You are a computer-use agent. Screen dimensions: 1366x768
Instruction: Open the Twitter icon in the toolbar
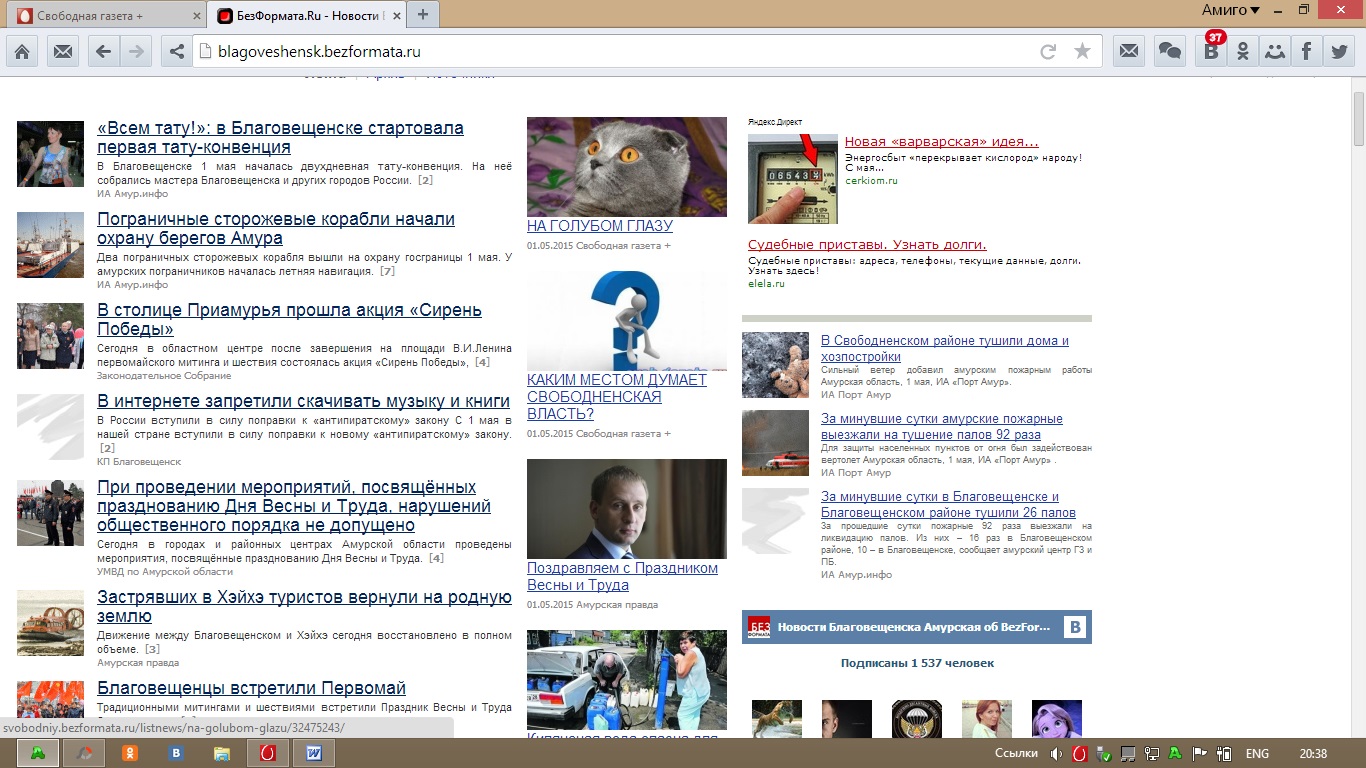point(1338,52)
